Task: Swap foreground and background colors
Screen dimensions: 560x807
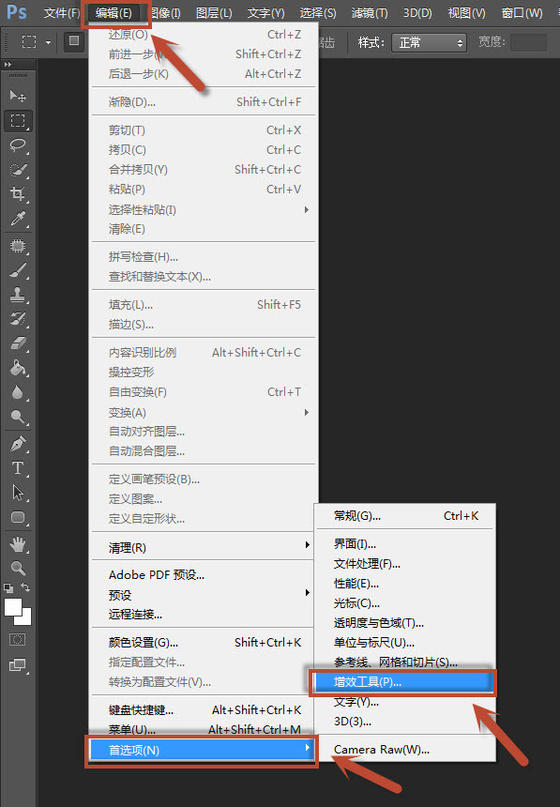Action: tap(25, 587)
